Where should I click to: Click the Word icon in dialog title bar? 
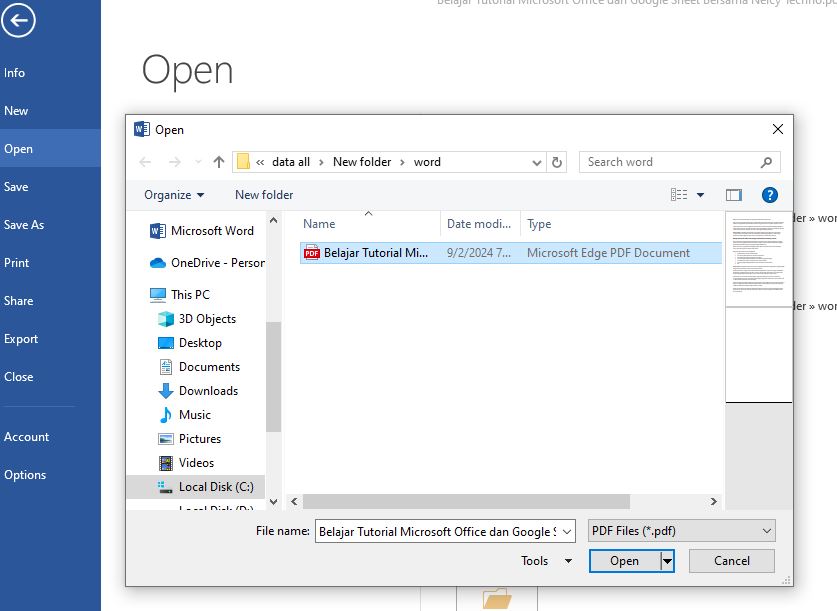pyautogui.click(x=141, y=129)
